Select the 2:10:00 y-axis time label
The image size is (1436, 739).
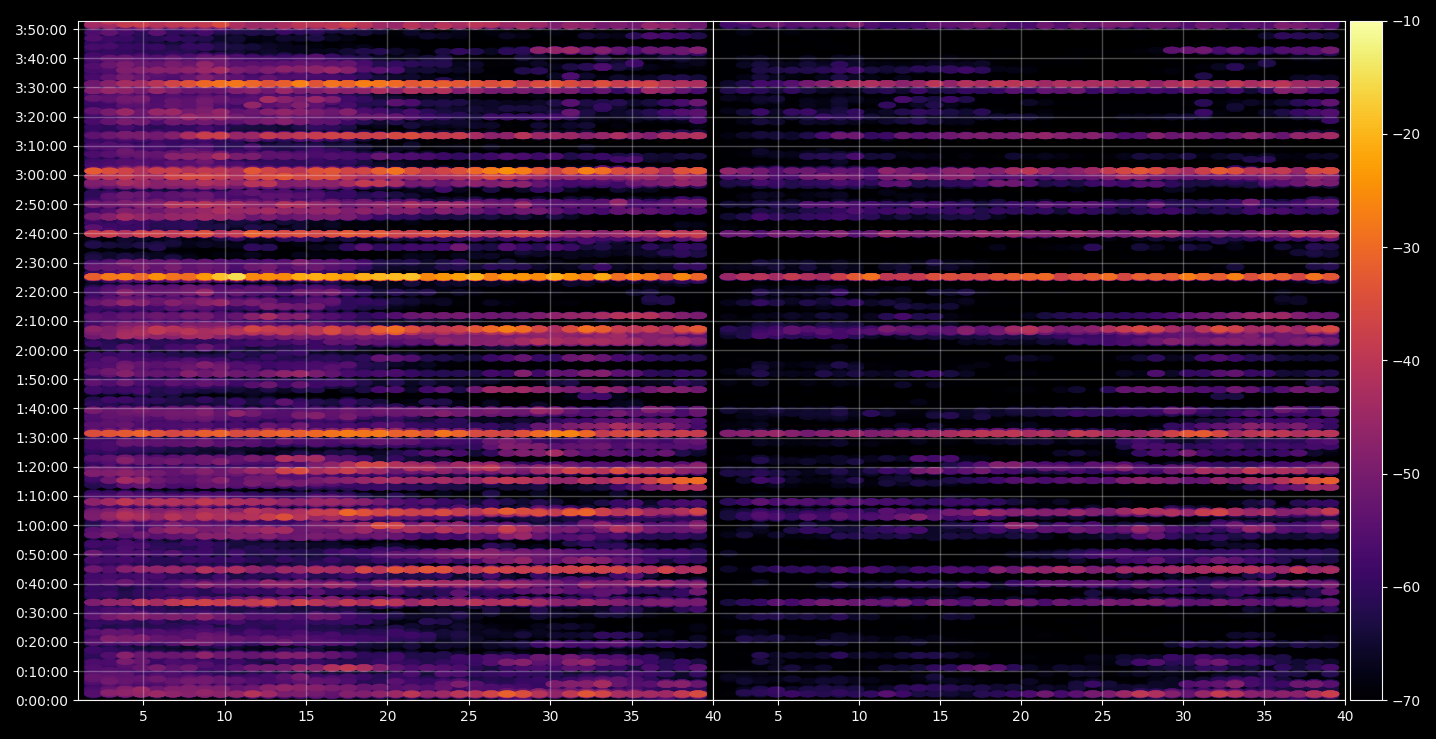(x=42, y=321)
